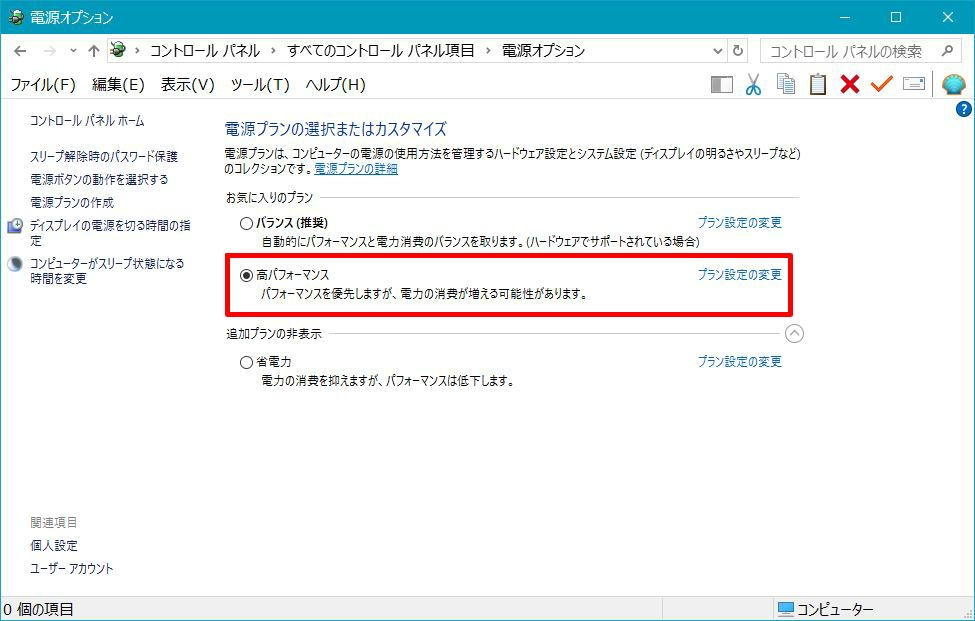
Task: Go back with the back arrow
Action: coord(20,51)
